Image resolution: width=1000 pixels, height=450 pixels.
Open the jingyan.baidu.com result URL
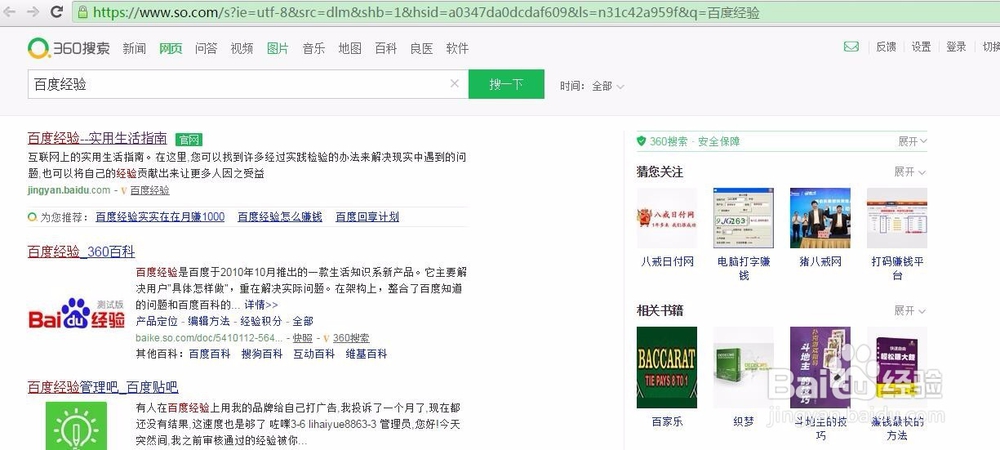(x=69, y=190)
